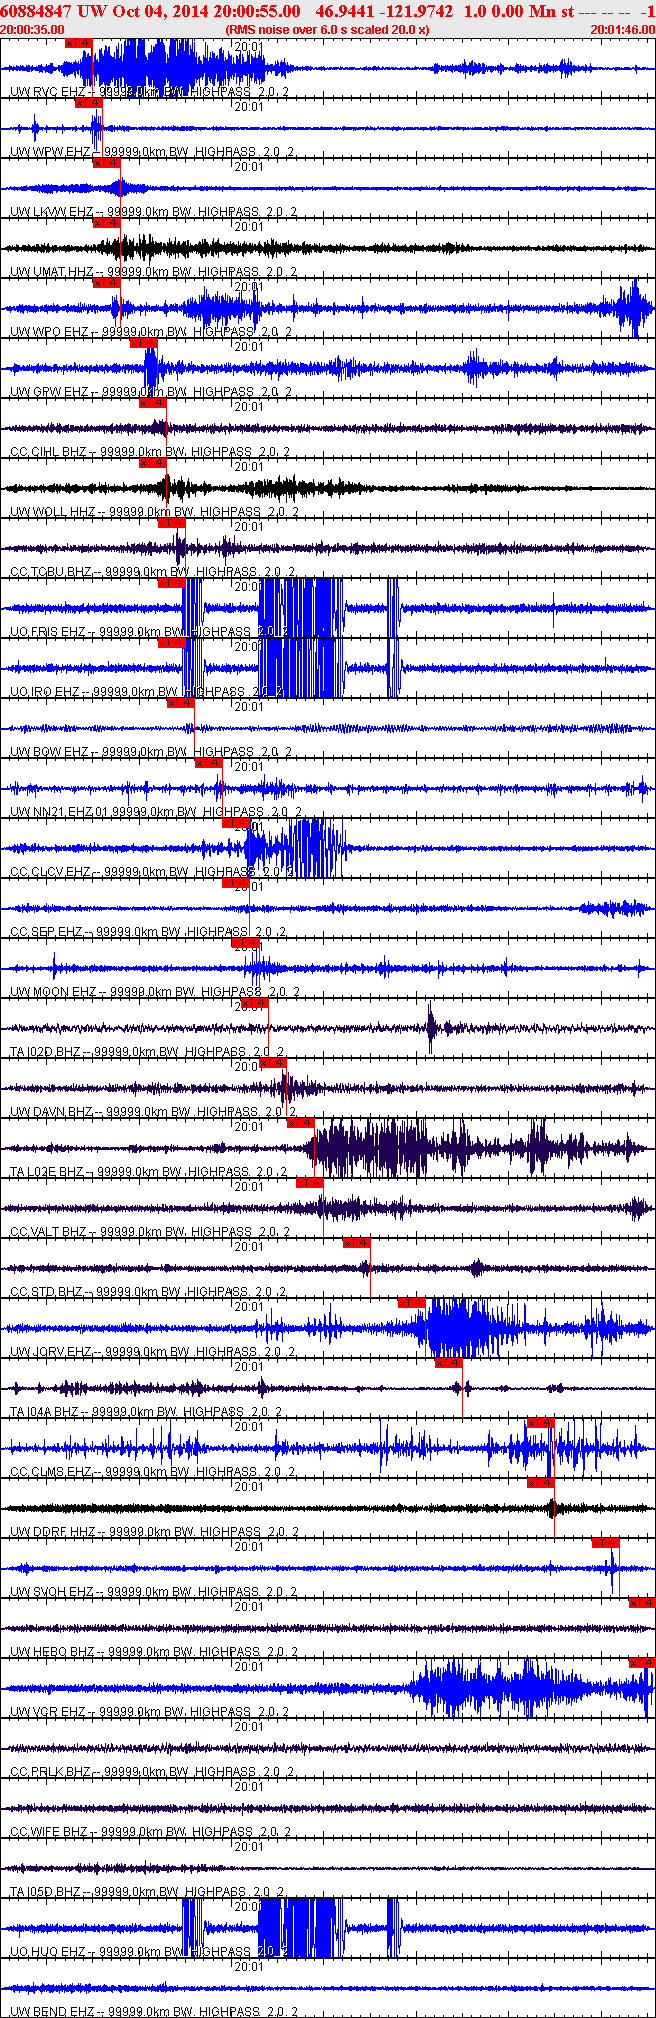The width and height of the screenshot is (656, 2018).
Task: Select the red pick flag on I02D trace
Action: [255, 1003]
